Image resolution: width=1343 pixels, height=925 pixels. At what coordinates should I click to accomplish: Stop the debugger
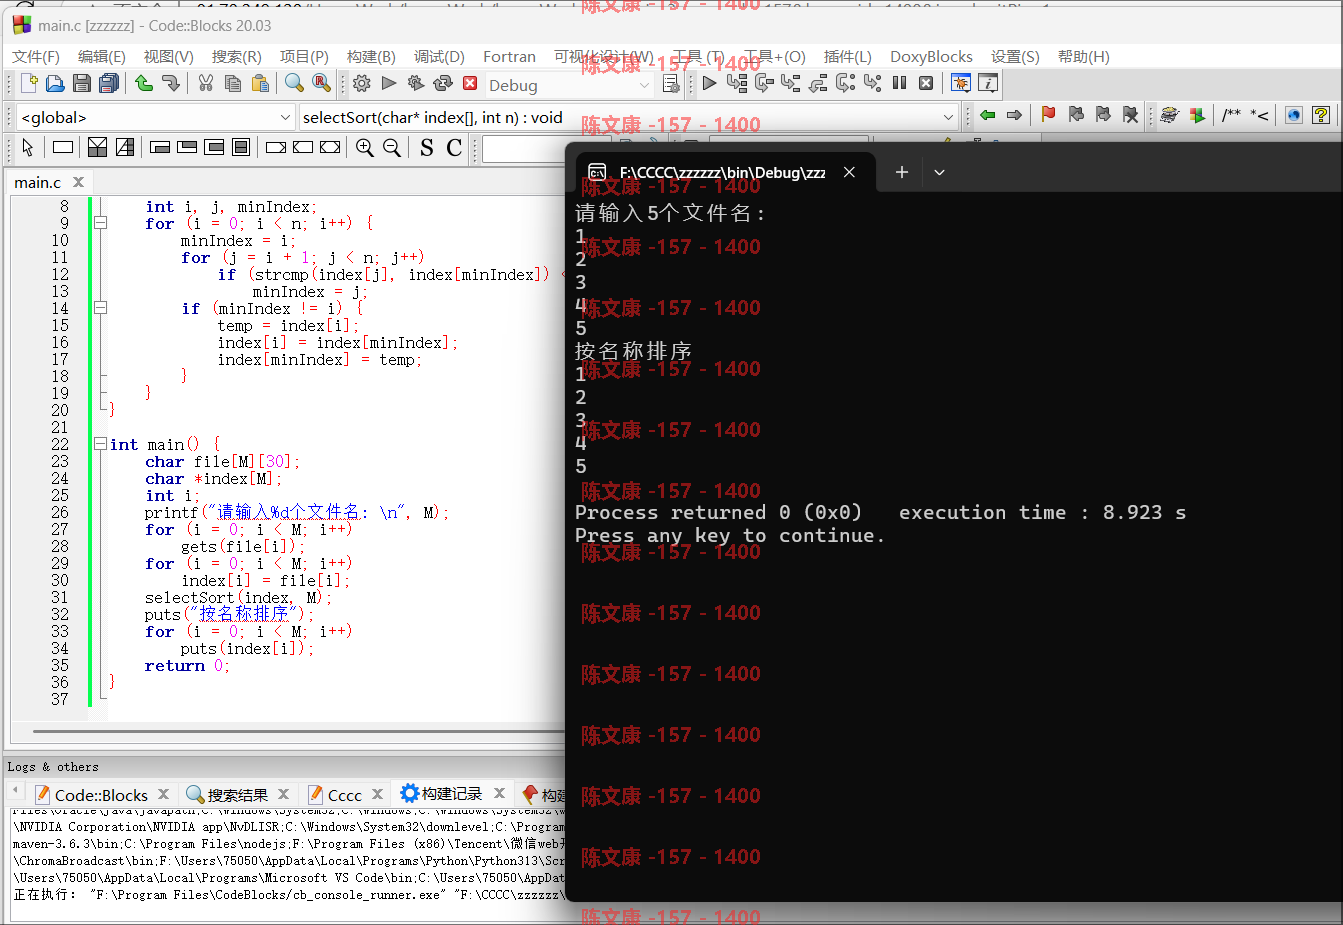(x=926, y=83)
